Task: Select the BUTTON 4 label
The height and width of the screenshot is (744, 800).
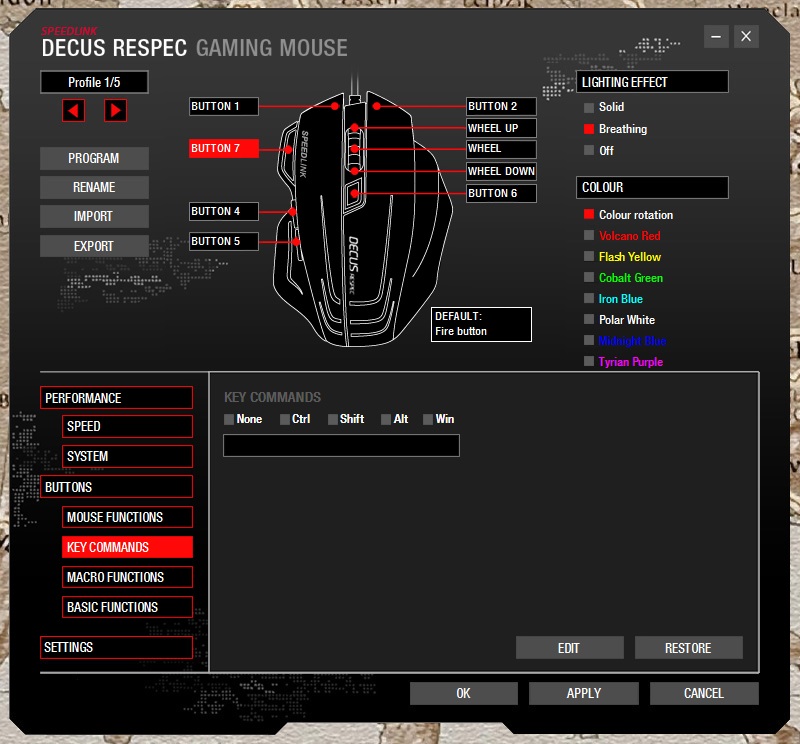Action: click(x=223, y=211)
